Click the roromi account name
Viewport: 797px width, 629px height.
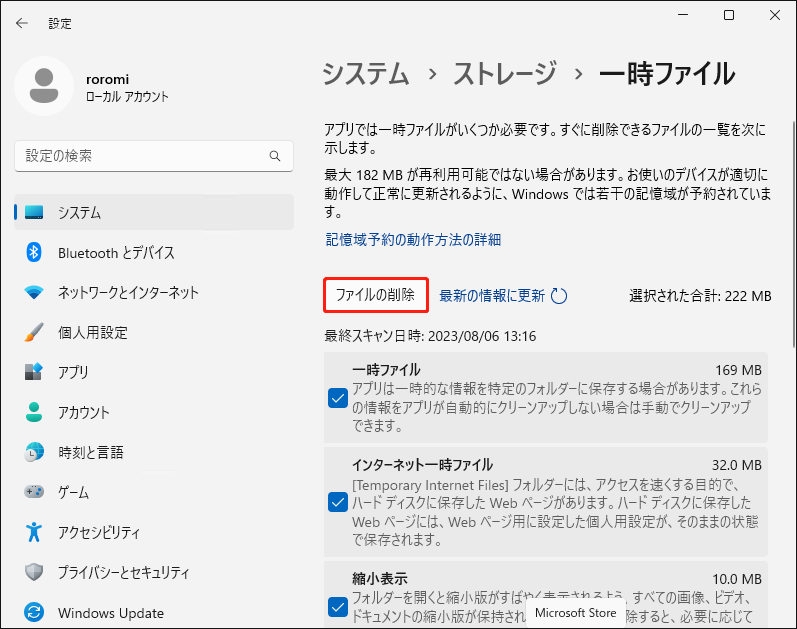pos(108,79)
